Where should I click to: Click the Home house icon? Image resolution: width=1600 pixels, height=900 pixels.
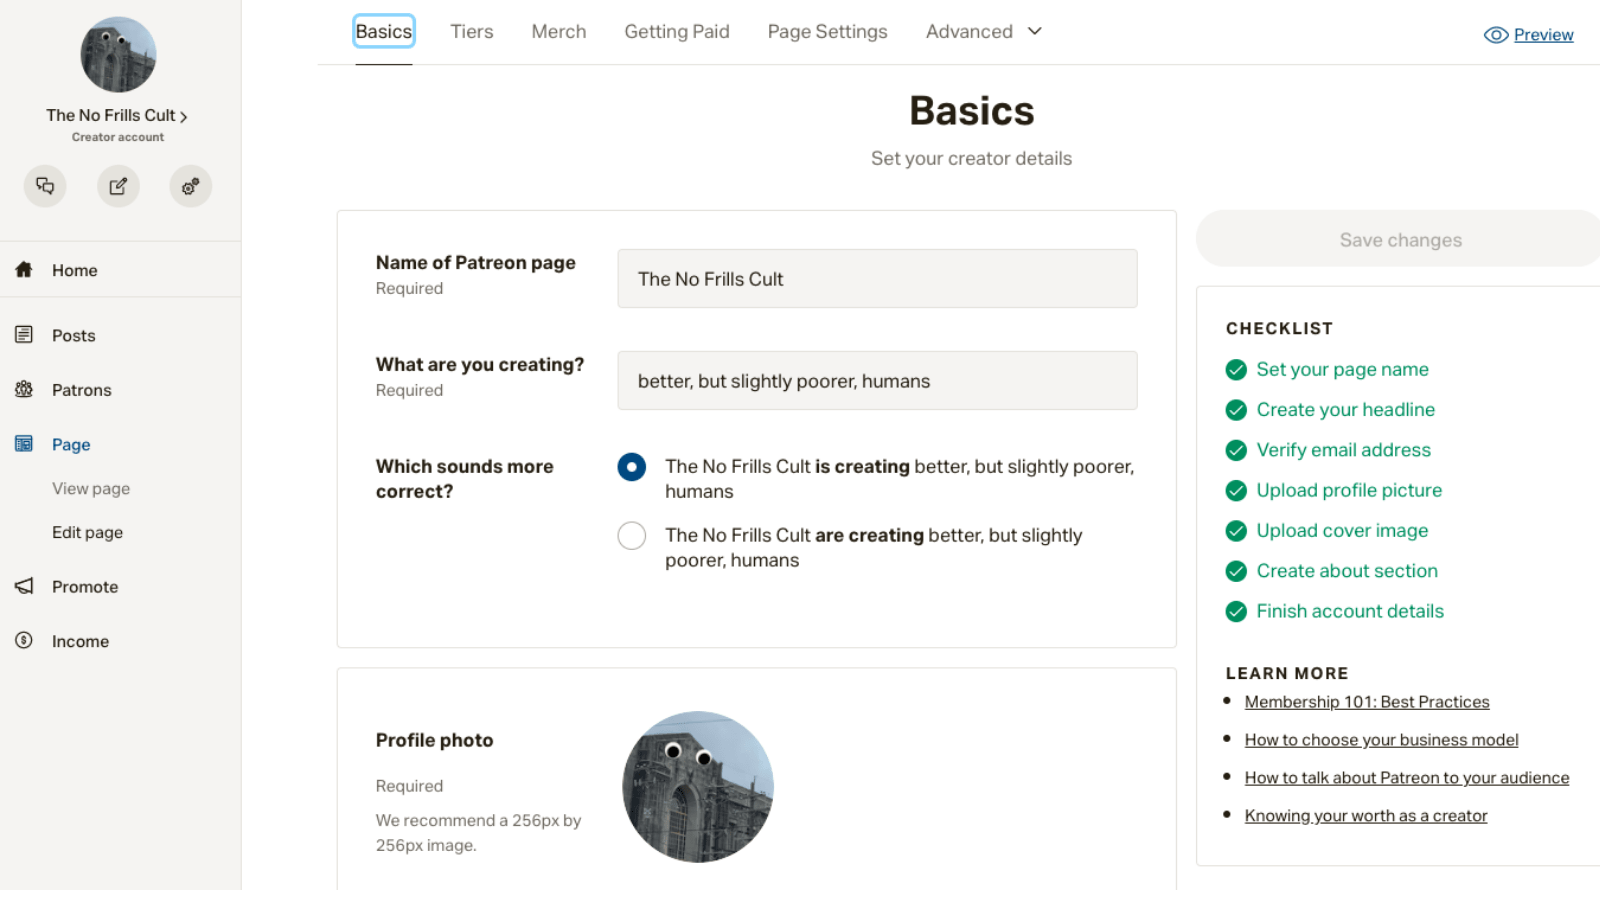click(24, 269)
